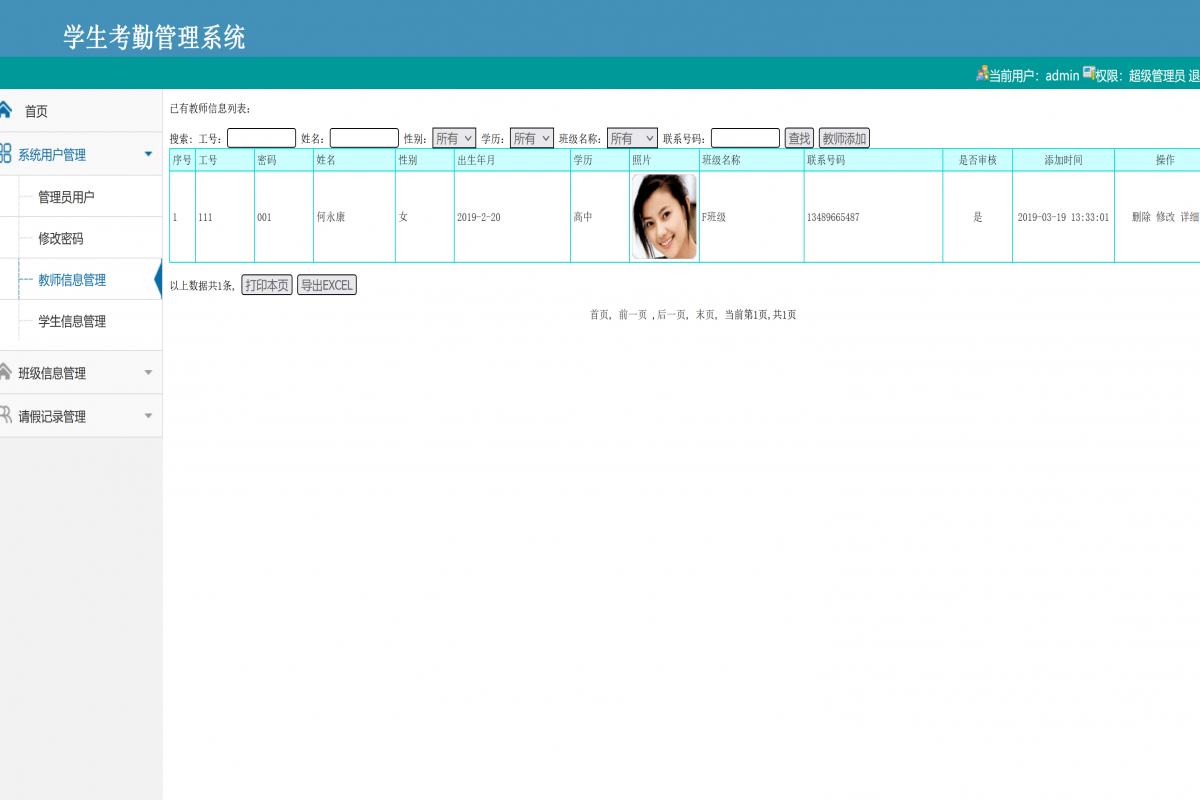The height and width of the screenshot is (800, 1200).
Task: Open the 性别 filter dropdown
Action: pyautogui.click(x=454, y=137)
